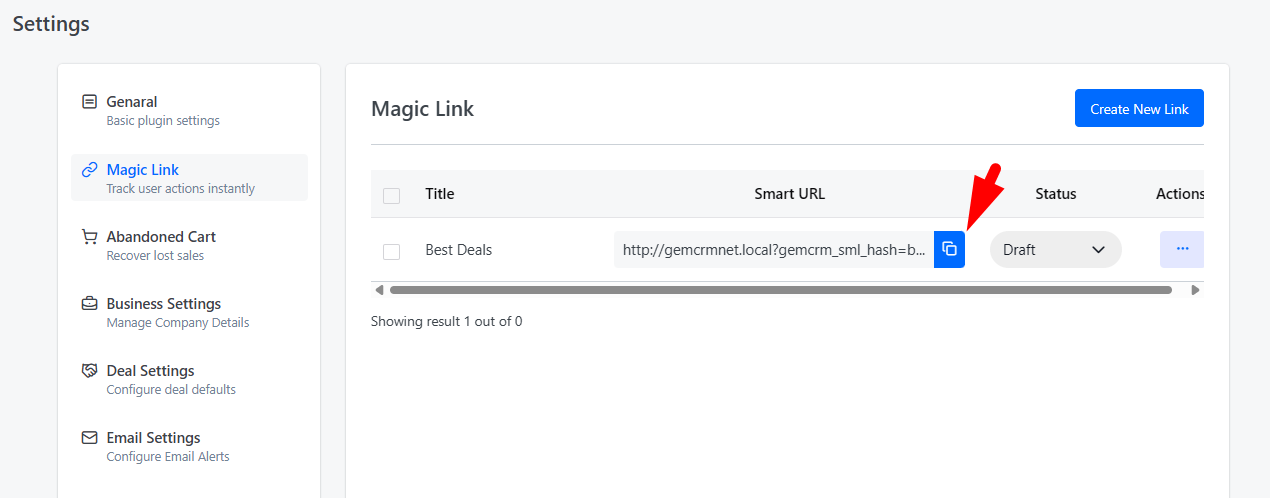Open the Magic Link settings tab
The width and height of the screenshot is (1270, 498).
[189, 178]
